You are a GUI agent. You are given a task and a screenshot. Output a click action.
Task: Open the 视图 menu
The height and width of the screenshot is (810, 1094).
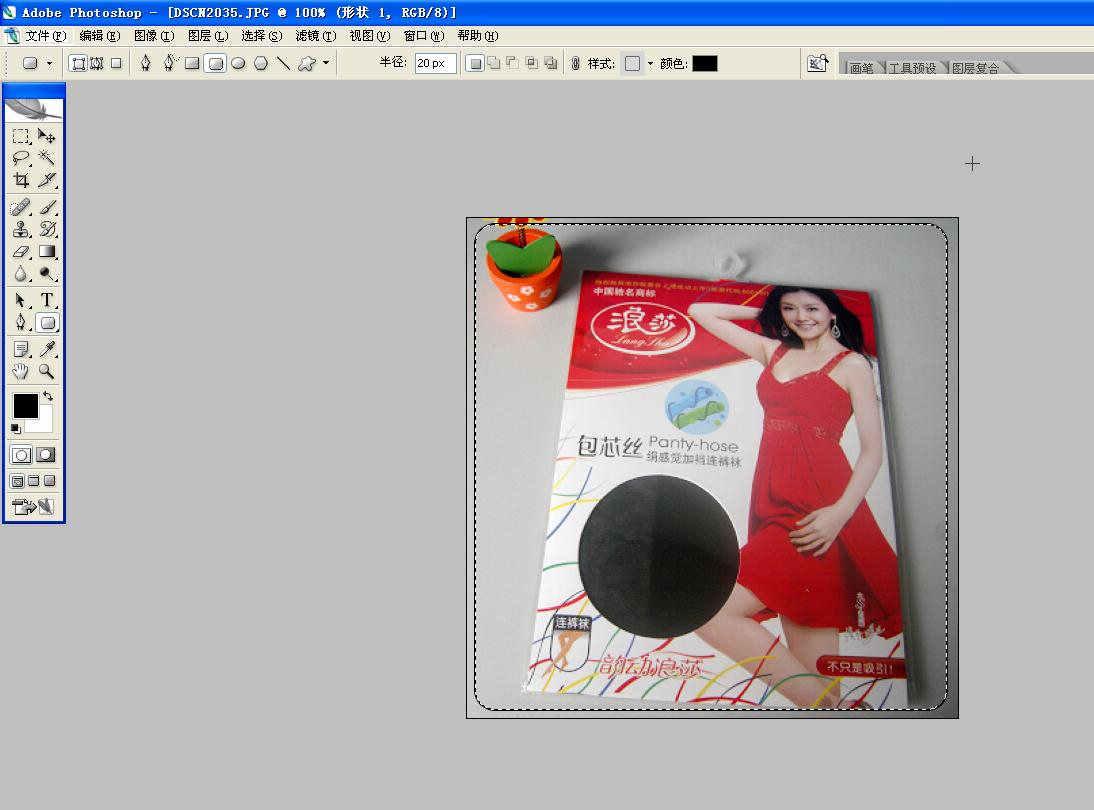coord(370,36)
